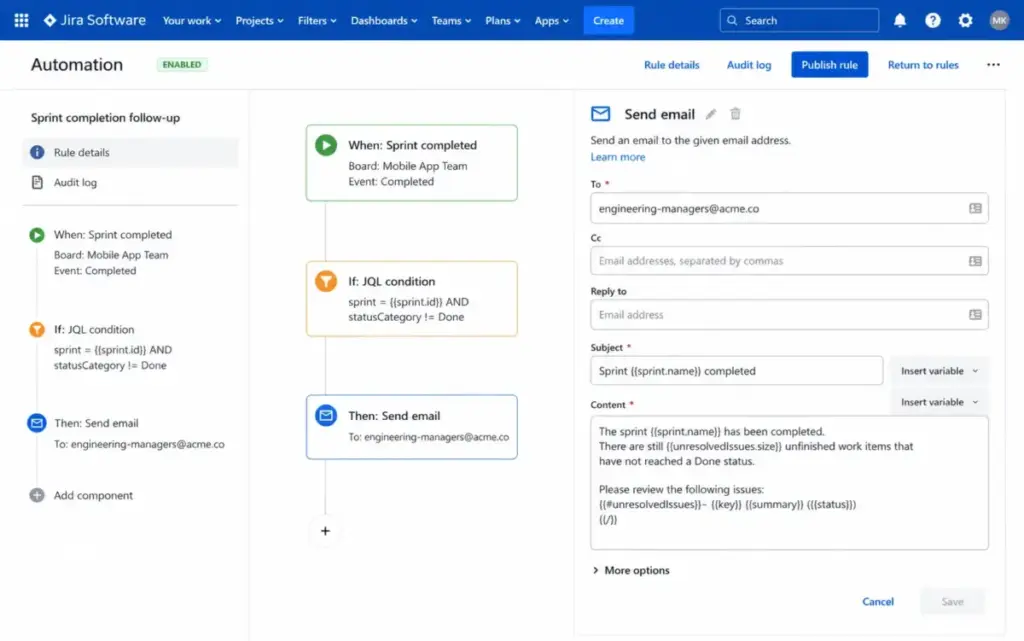1024x641 pixels.
Task: Open Insert variable dropdown for Content
Action: click(x=940, y=402)
